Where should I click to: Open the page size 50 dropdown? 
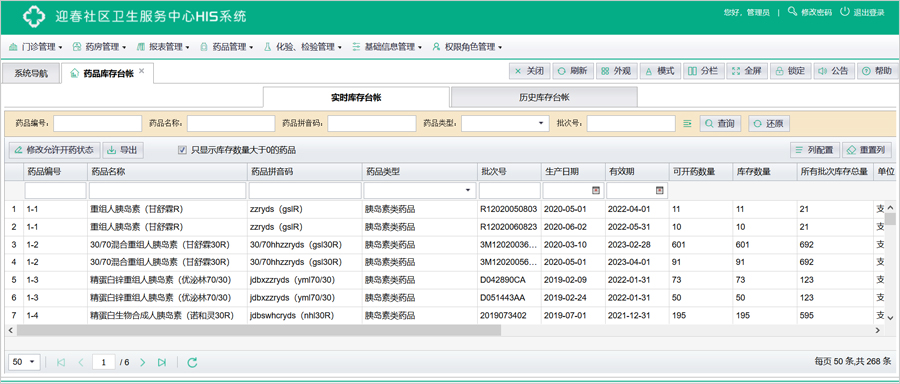pyautogui.click(x=24, y=362)
